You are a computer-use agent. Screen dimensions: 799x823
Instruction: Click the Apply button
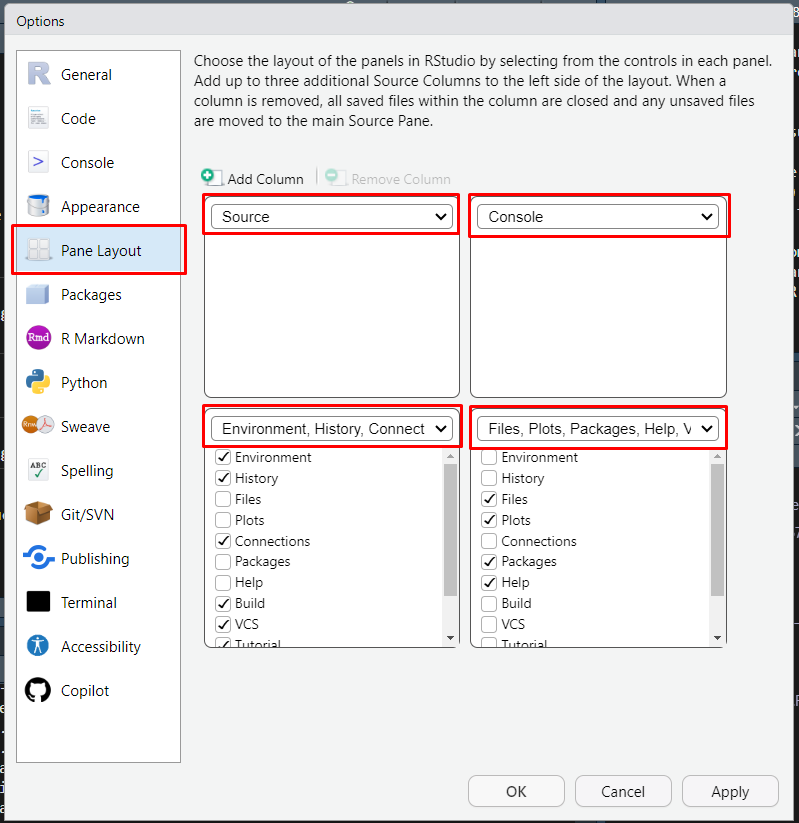coord(729,792)
